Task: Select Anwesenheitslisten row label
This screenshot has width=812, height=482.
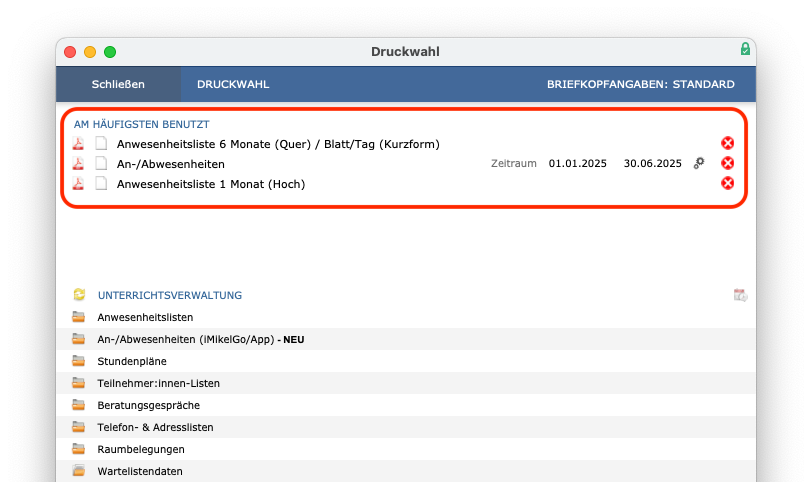Action: pos(145,317)
